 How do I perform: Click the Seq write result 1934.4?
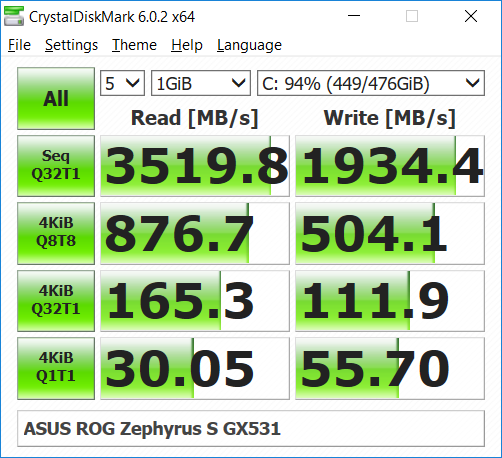(390, 166)
